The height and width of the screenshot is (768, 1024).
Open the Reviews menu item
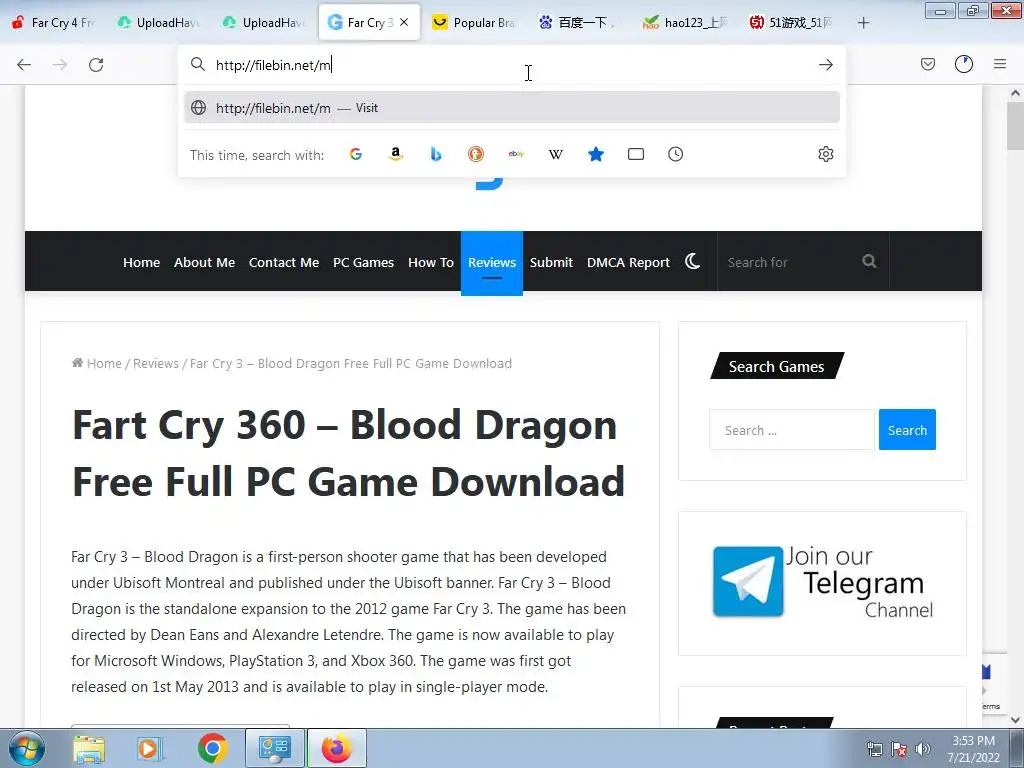click(x=492, y=263)
